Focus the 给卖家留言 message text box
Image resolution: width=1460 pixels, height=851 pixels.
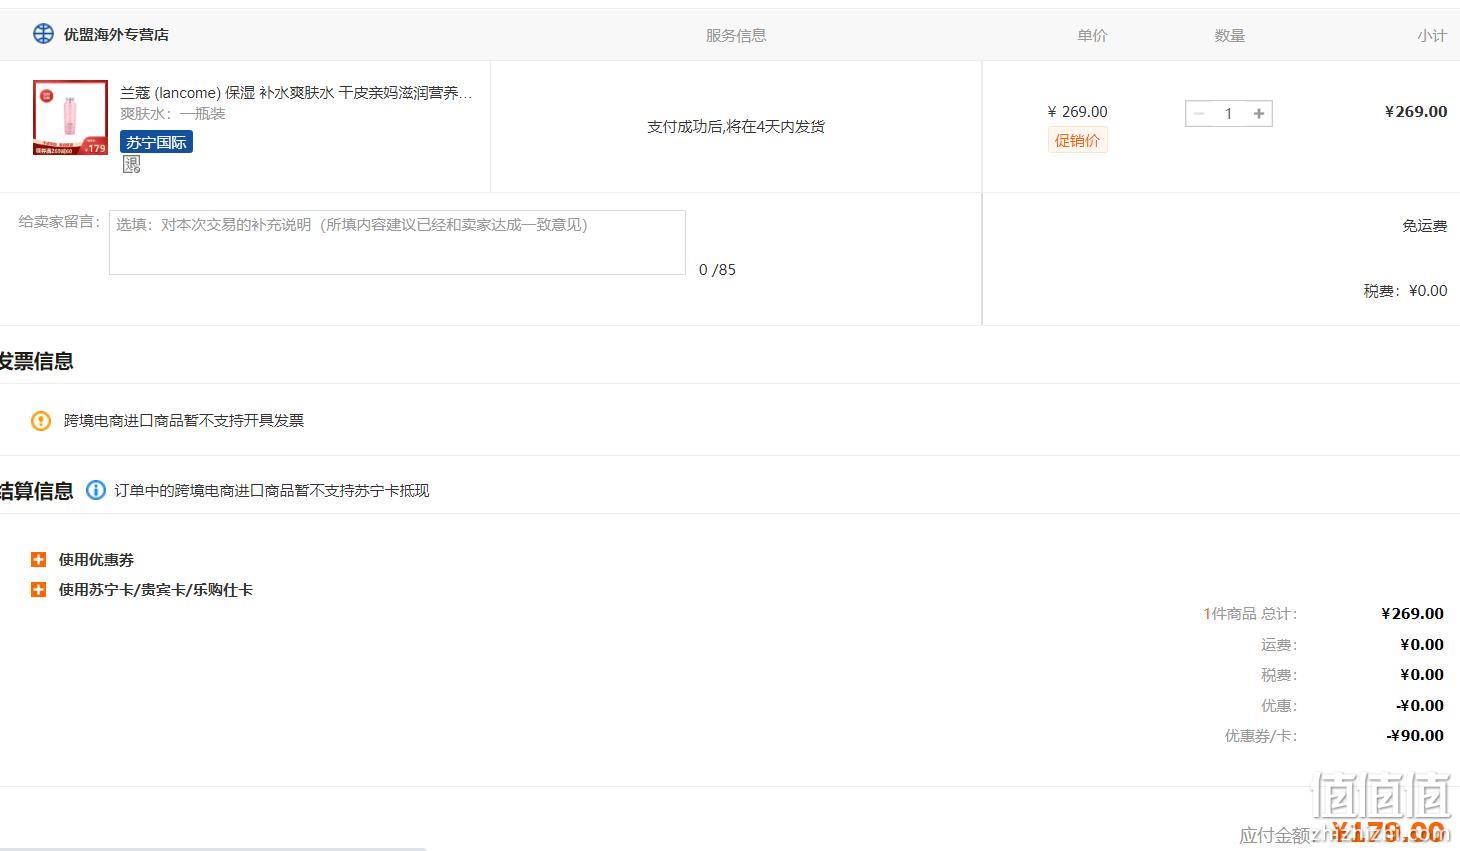[397, 242]
